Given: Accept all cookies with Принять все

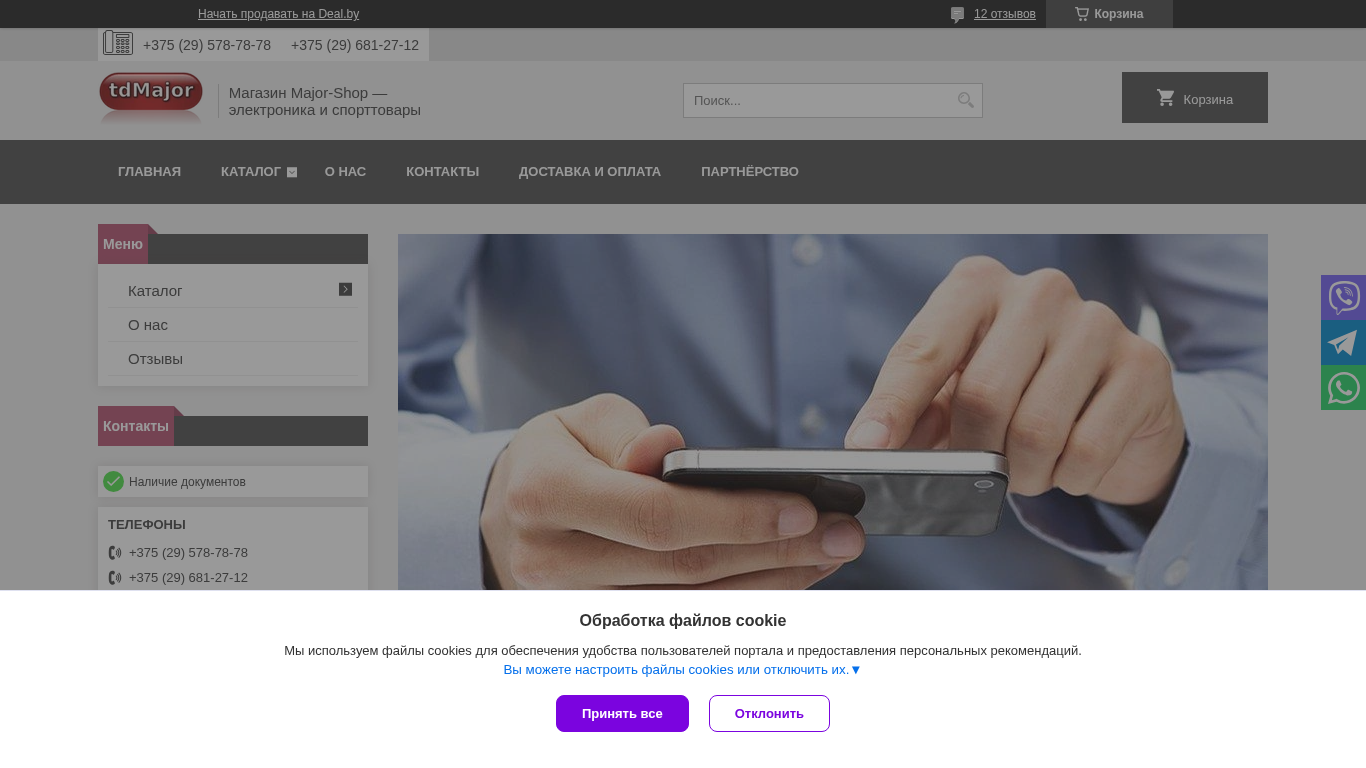Looking at the screenshot, I should pos(622,713).
